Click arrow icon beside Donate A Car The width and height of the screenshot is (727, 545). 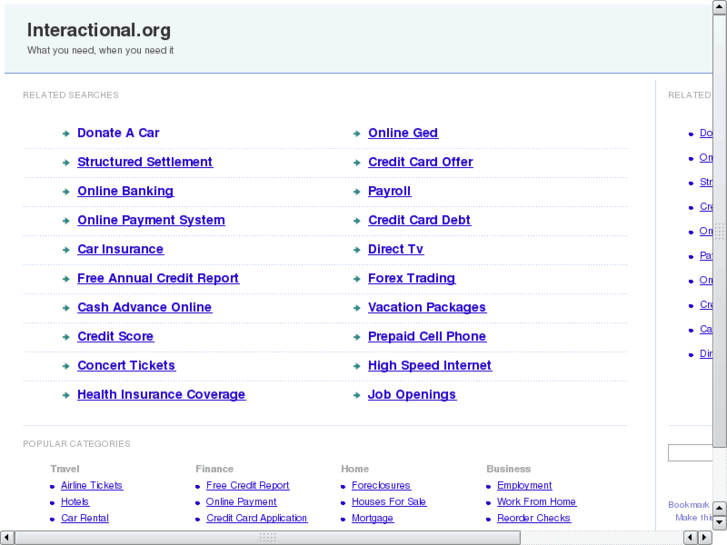[66, 134]
